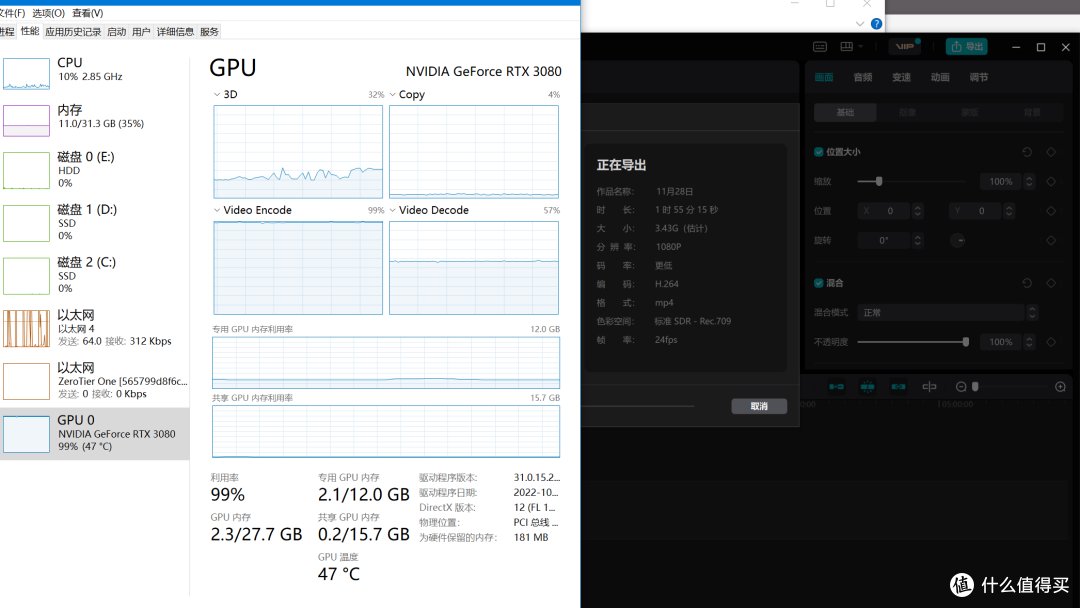Screen dimensions: 1080x608
Task: Click the blue help question mark icon
Action: pyautogui.click(x=876, y=23)
